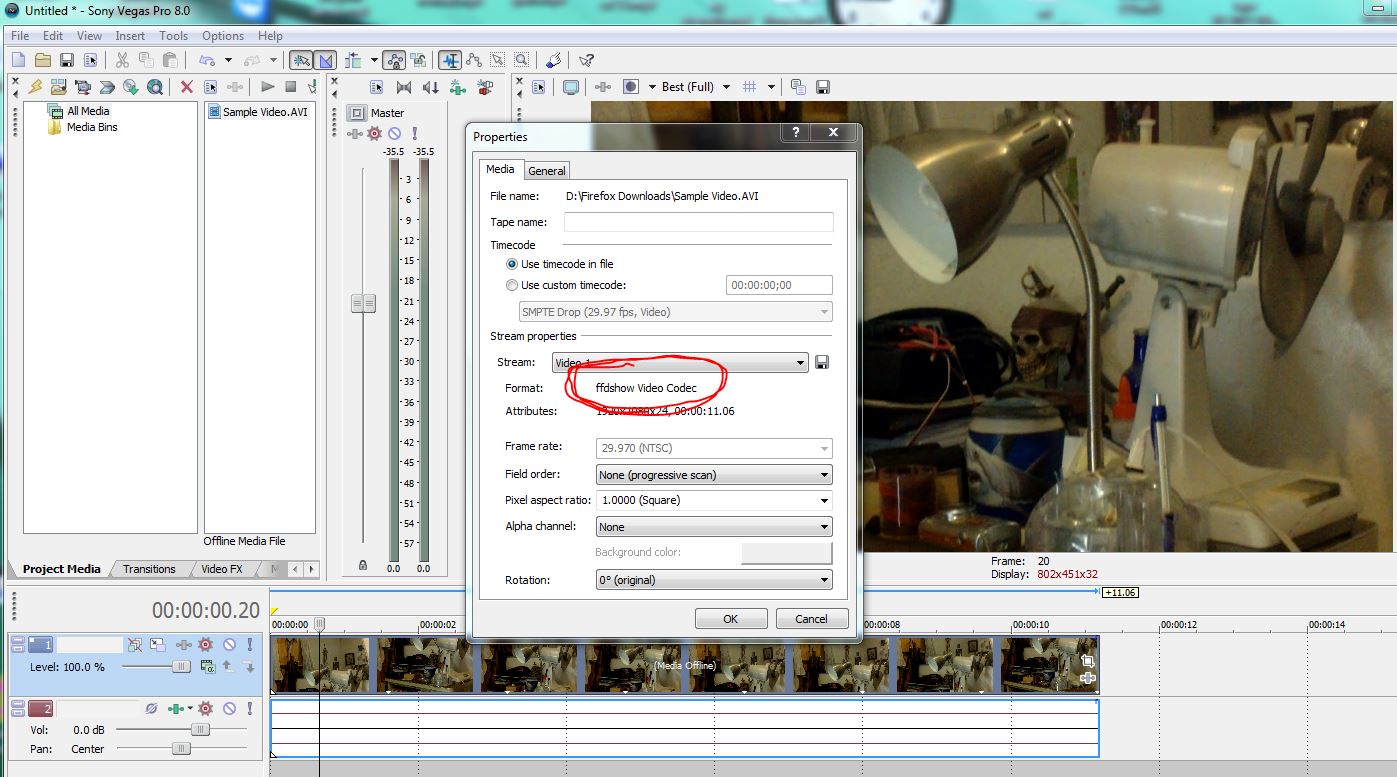
Task: Click the Properties dialog help question button
Action: pyautogui.click(x=795, y=132)
